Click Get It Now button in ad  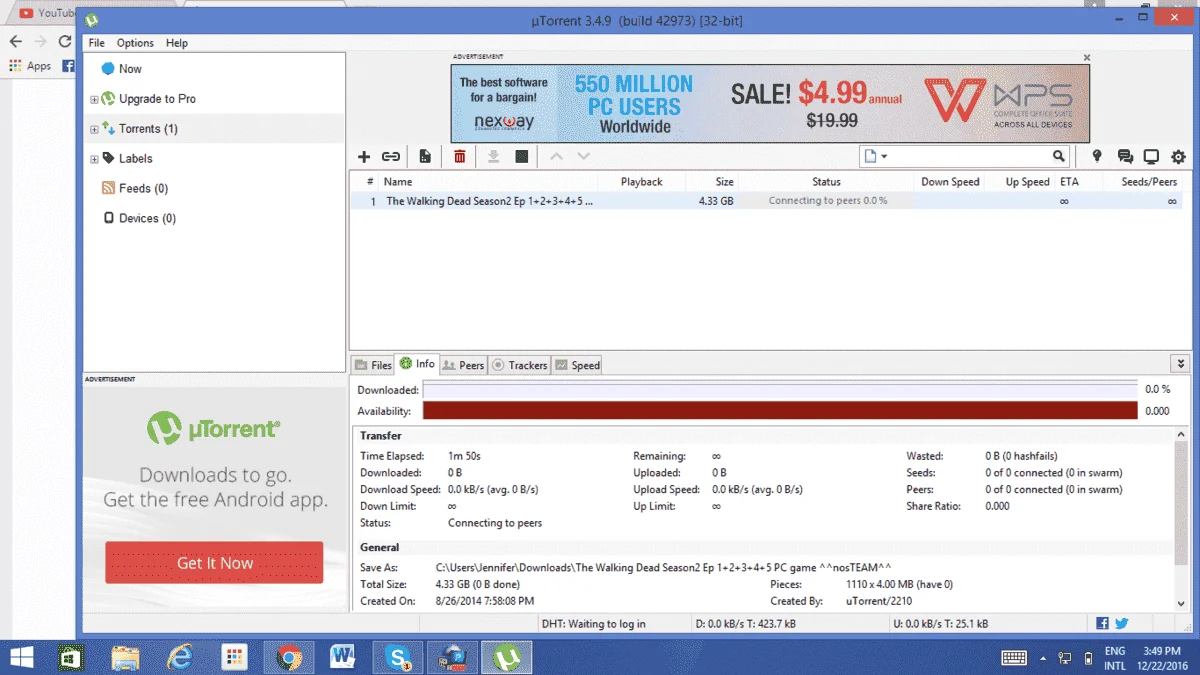click(x=214, y=563)
